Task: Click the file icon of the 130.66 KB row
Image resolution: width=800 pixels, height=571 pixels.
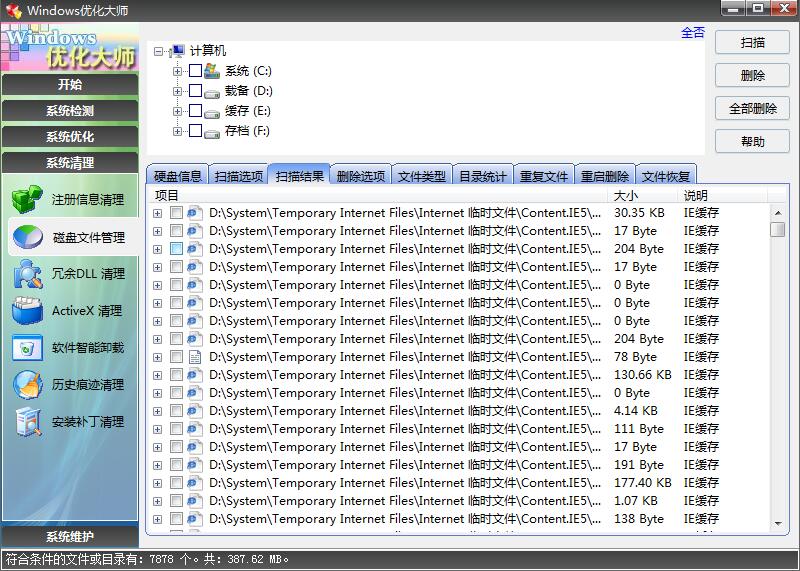Action: [x=194, y=375]
